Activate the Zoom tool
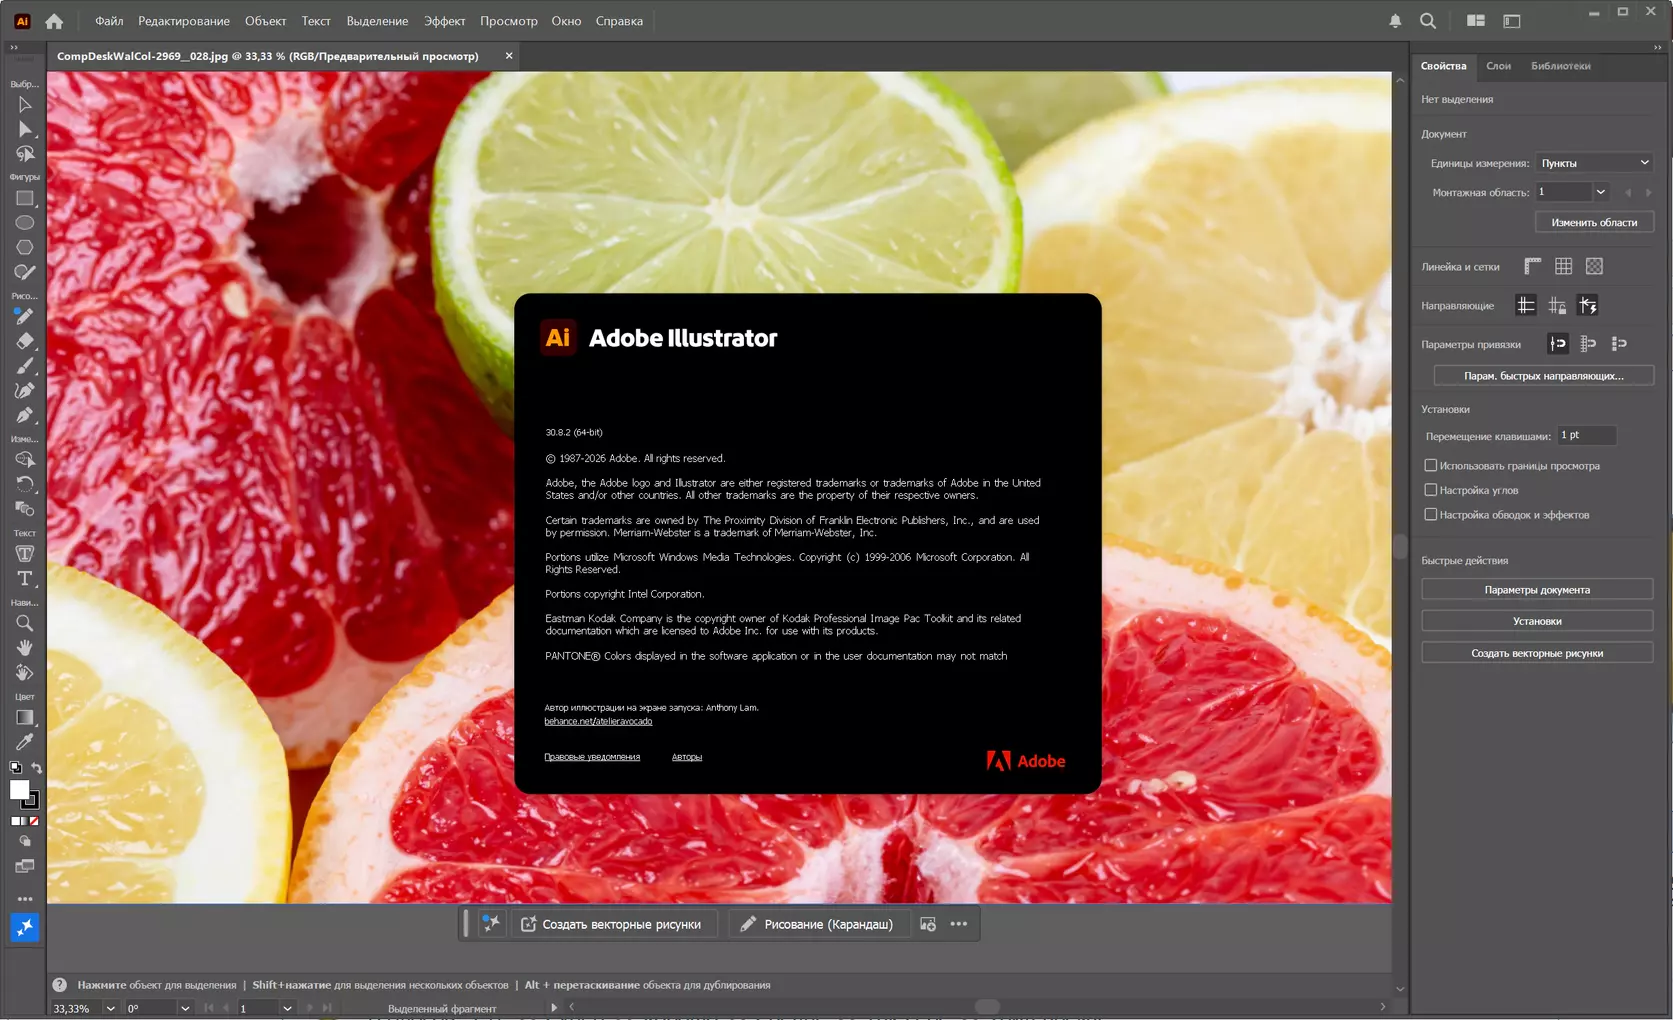This screenshot has height=1020, width=1673. 25,623
